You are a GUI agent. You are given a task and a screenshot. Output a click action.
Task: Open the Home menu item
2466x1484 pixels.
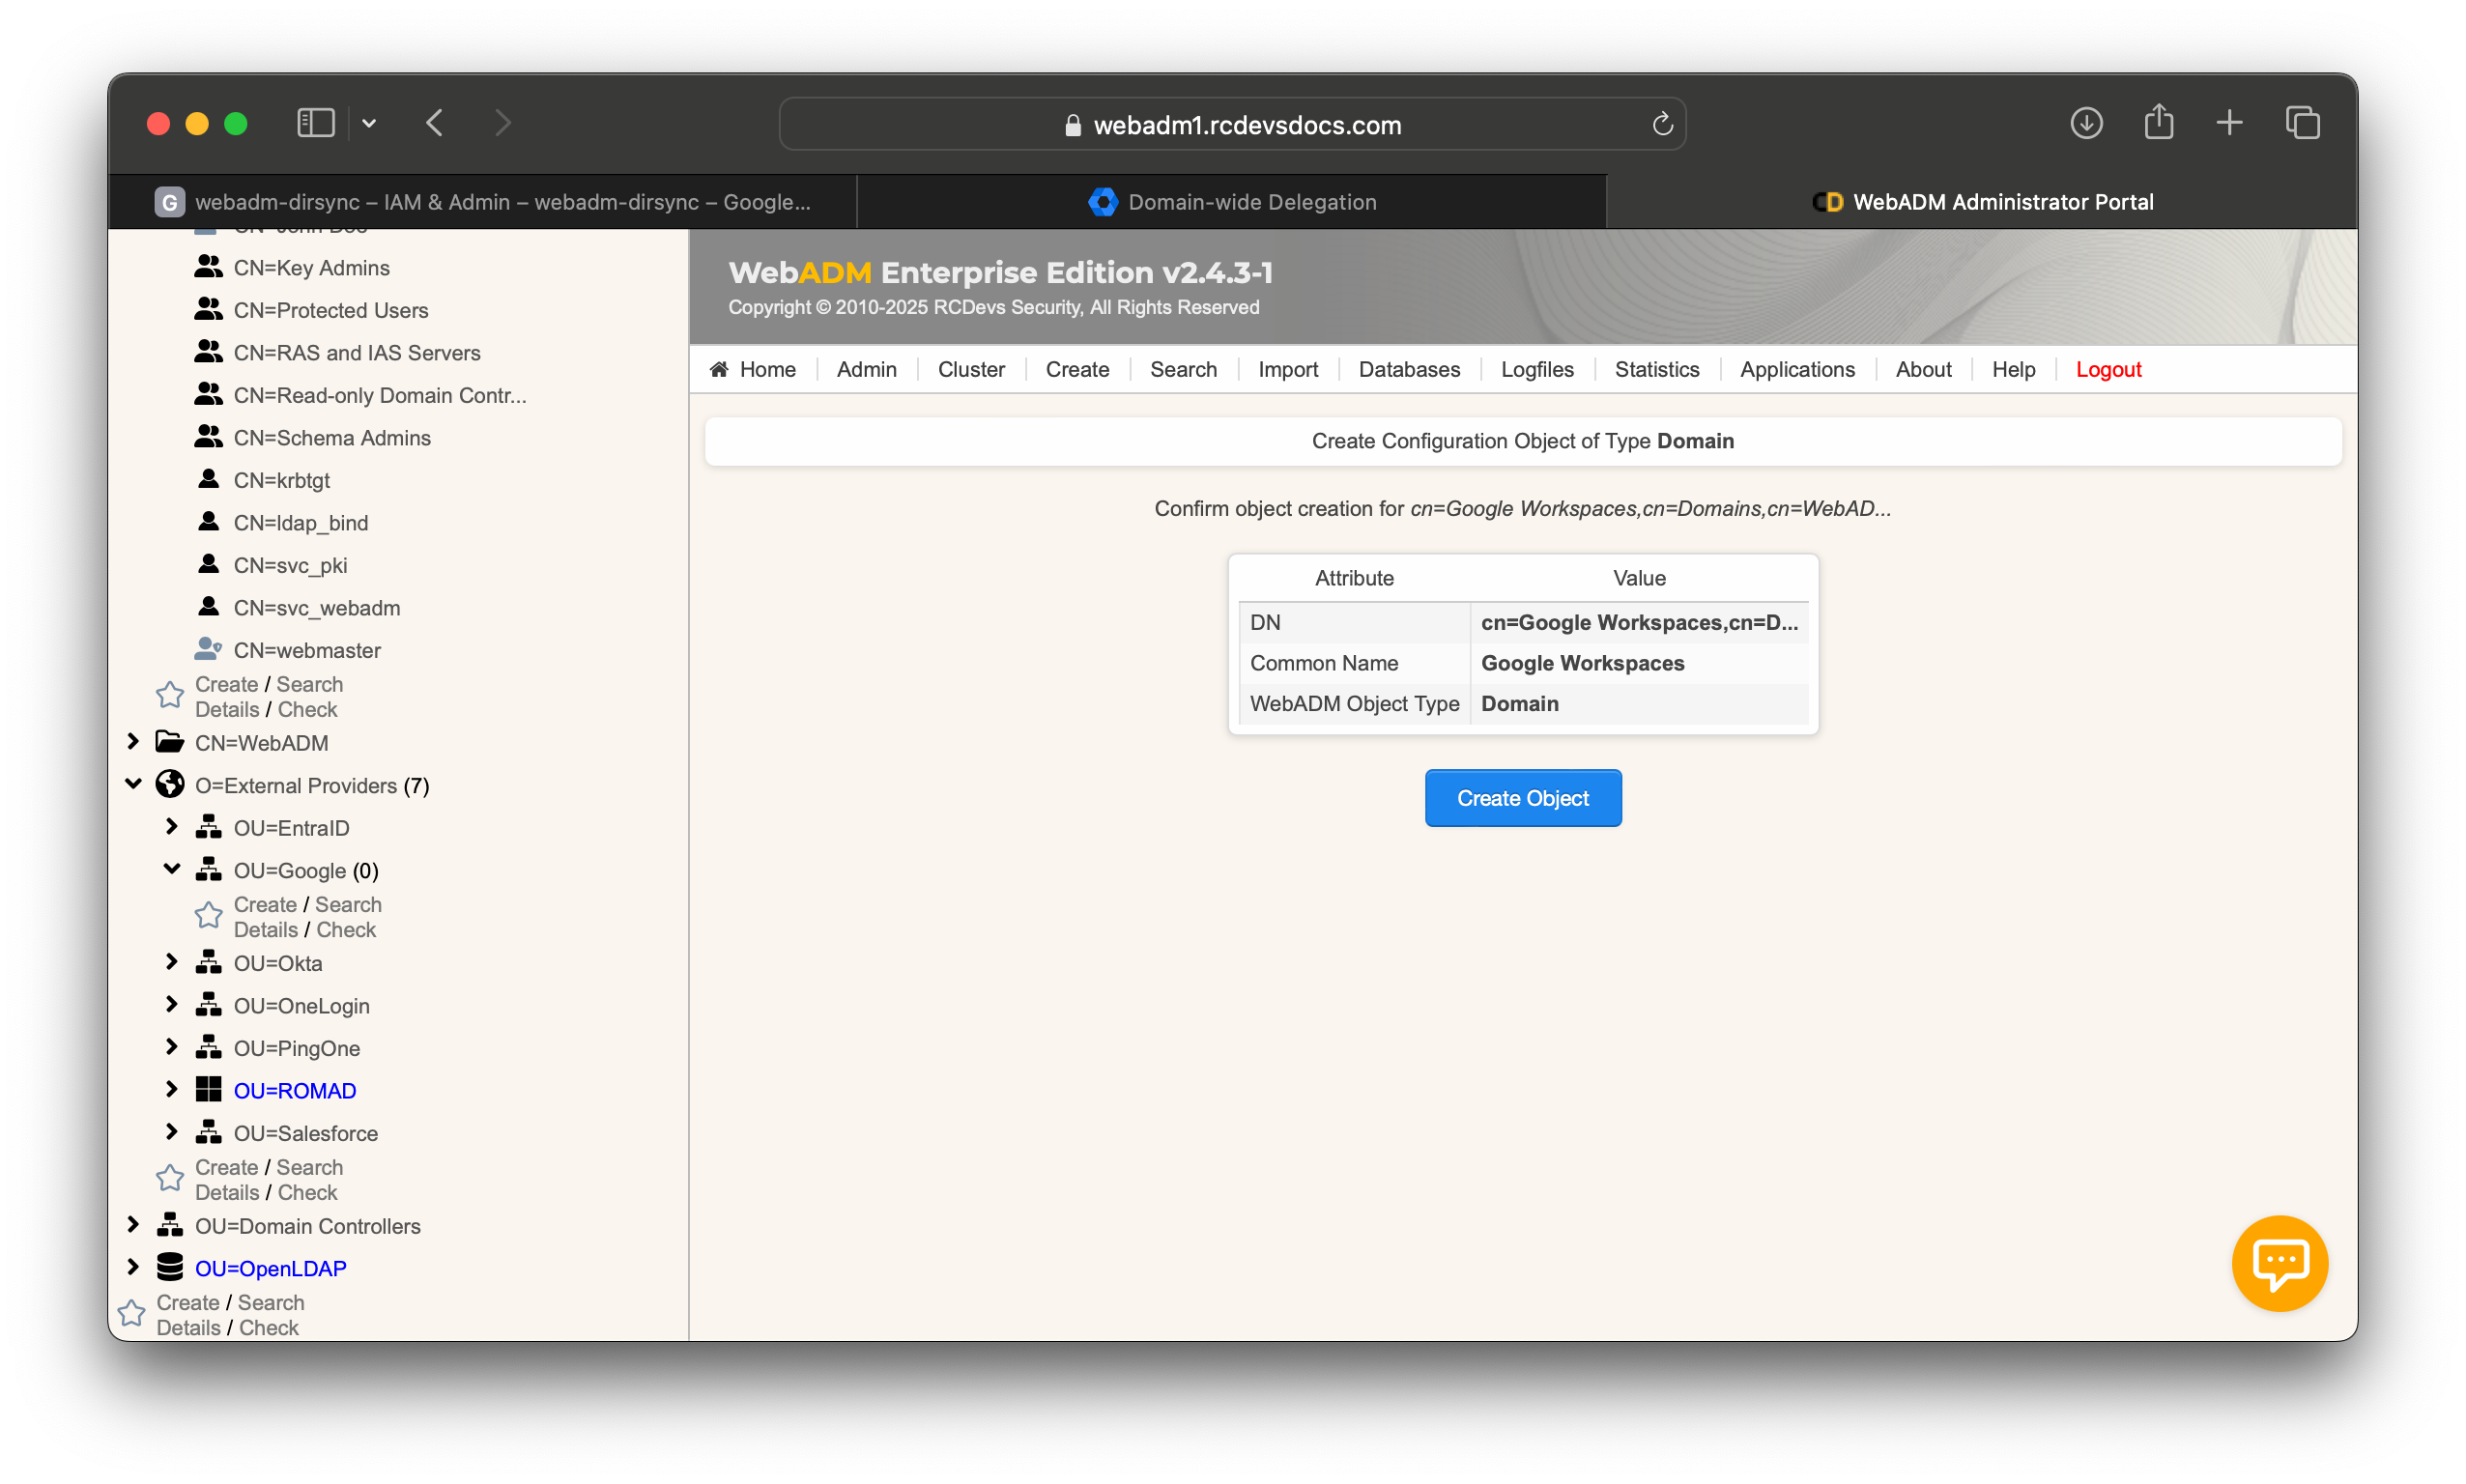coord(752,369)
